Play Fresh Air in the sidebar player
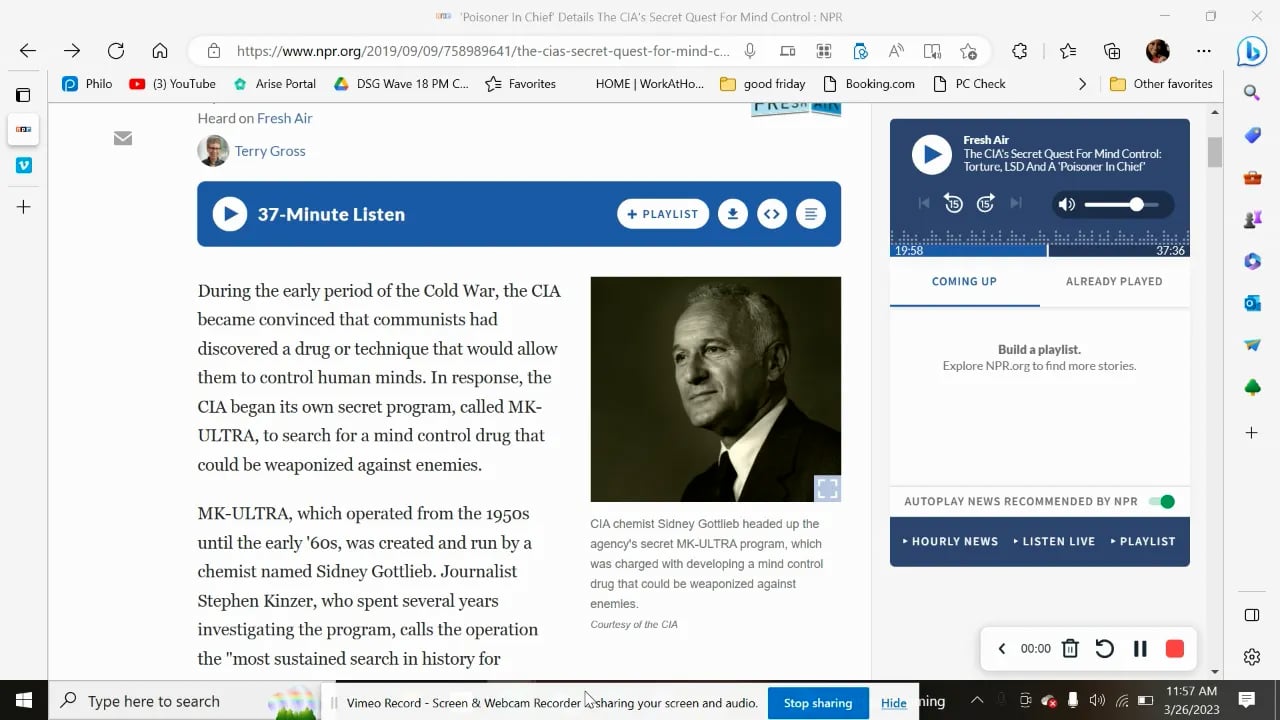 point(931,154)
